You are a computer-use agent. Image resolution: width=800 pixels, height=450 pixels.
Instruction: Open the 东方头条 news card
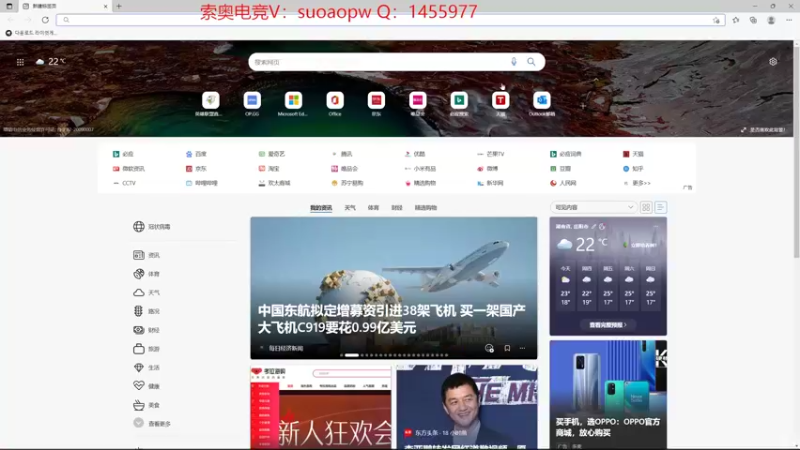pos(466,407)
